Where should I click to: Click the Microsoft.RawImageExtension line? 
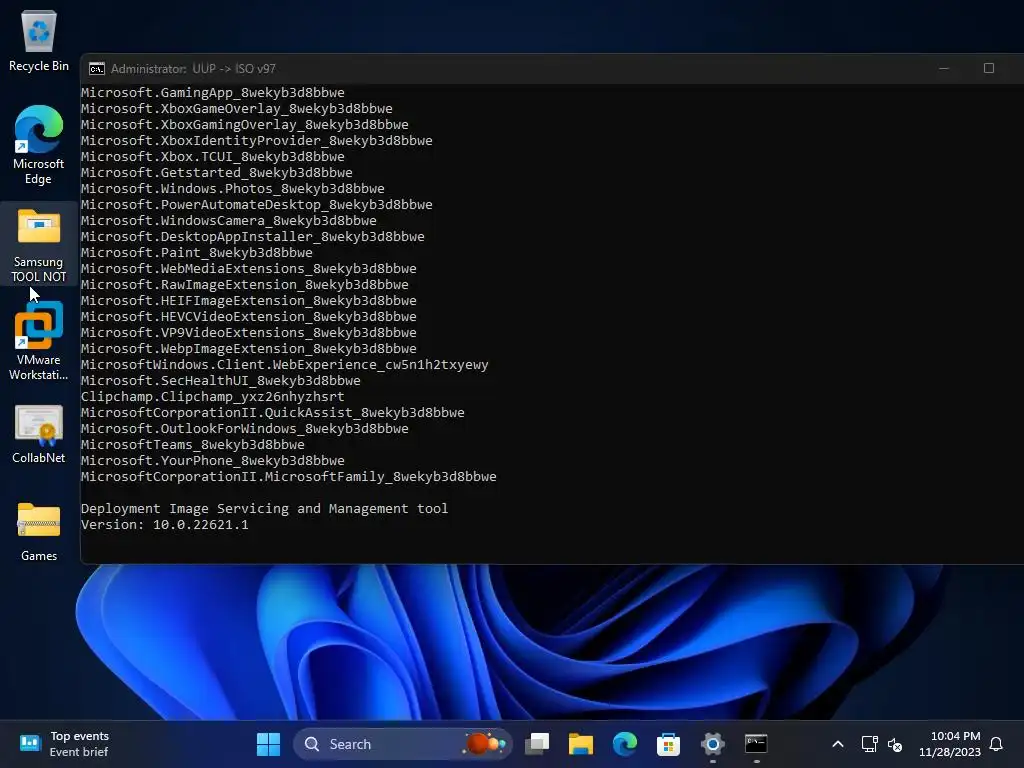[x=245, y=285]
